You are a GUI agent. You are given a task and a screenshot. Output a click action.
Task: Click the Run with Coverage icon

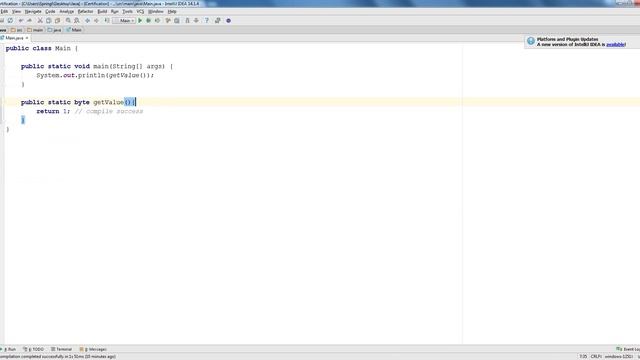click(158, 20)
